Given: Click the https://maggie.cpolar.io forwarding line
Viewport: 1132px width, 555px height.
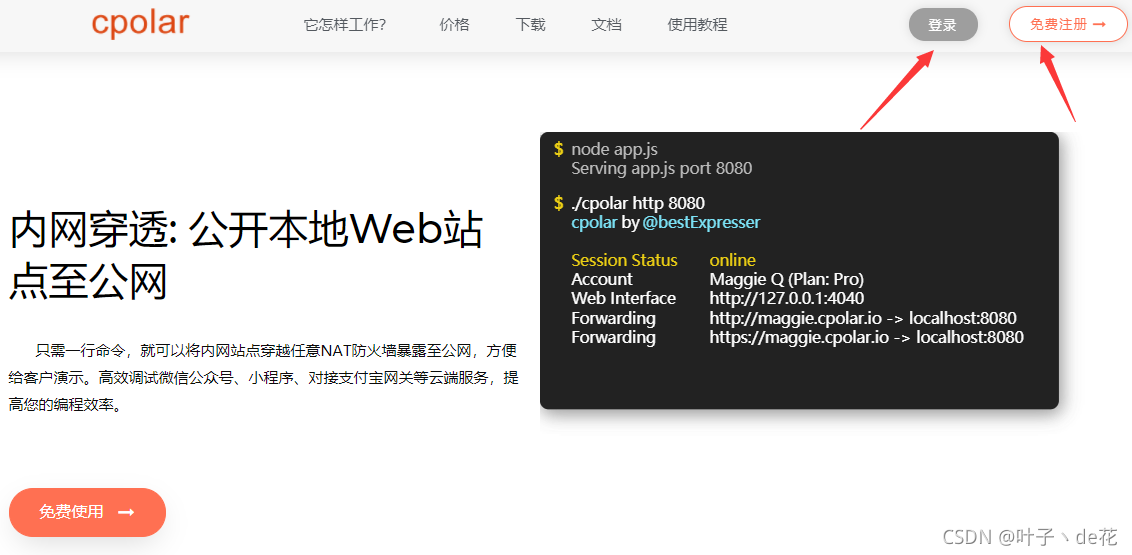Looking at the screenshot, I should 866,337.
